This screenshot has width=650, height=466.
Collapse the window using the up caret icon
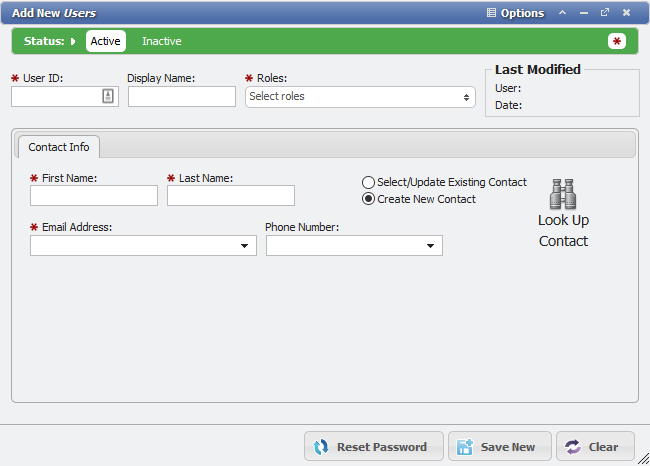tap(562, 13)
